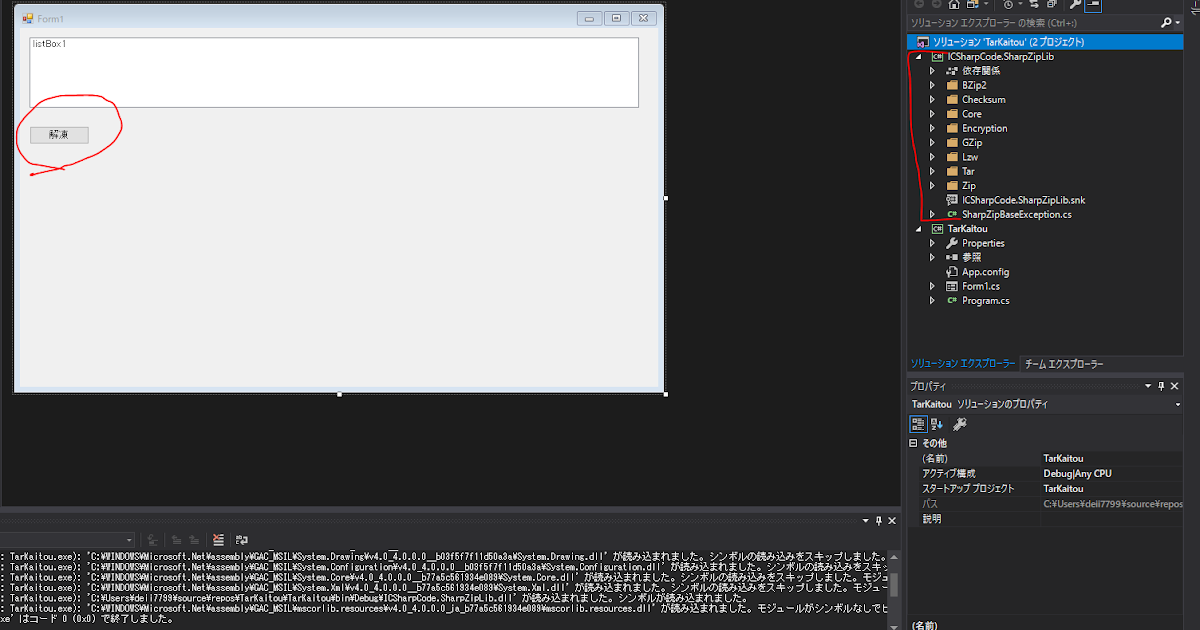Click the 解凍 button on Form1
Screen dimensions: 1200x630
(57, 134)
